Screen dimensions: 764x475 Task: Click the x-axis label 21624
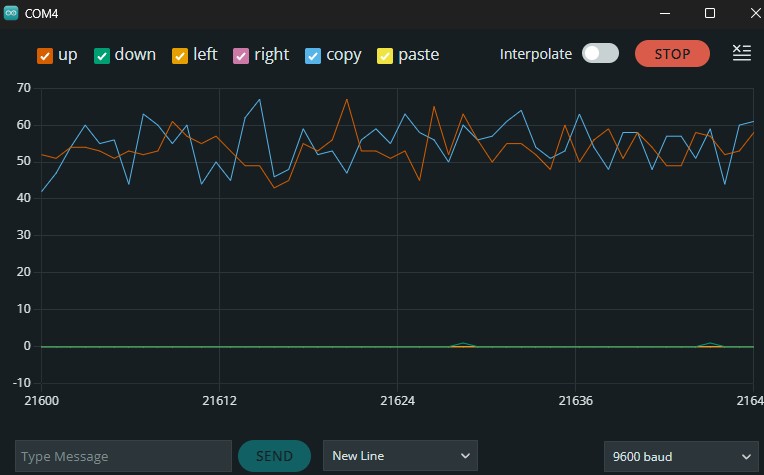pos(397,400)
